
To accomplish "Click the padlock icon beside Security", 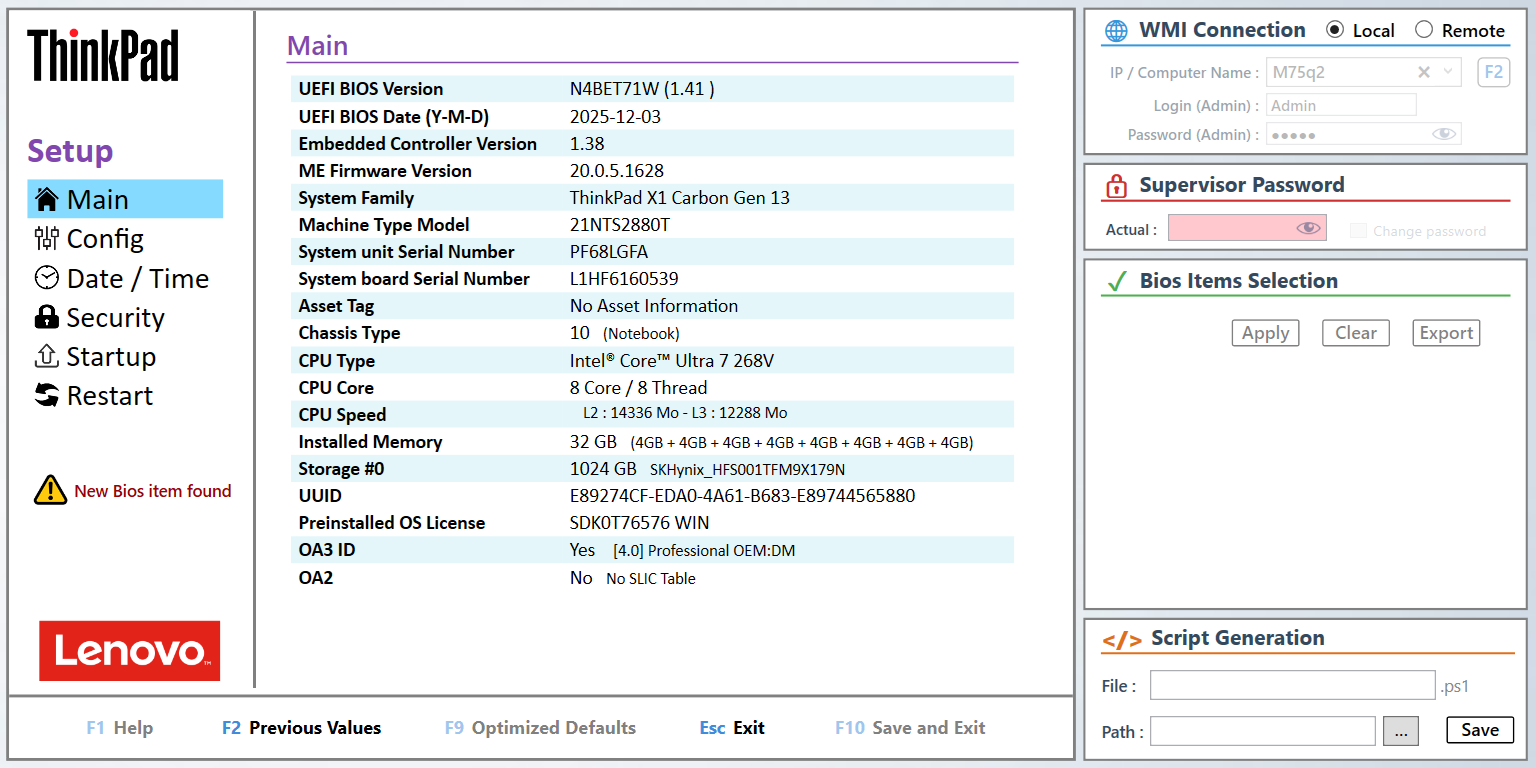I will click(x=46, y=317).
